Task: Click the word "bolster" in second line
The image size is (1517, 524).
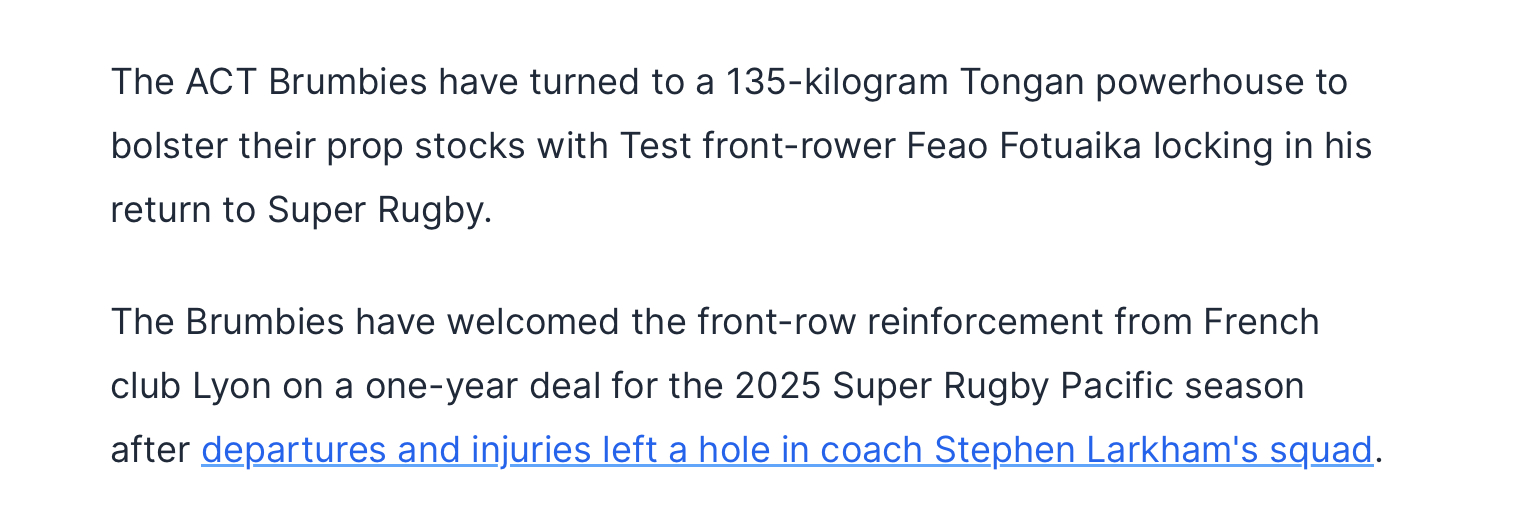Action: (168, 146)
